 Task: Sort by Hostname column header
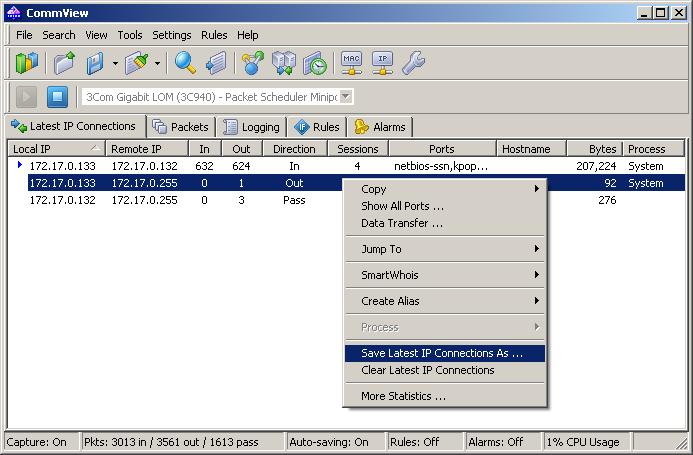532,149
